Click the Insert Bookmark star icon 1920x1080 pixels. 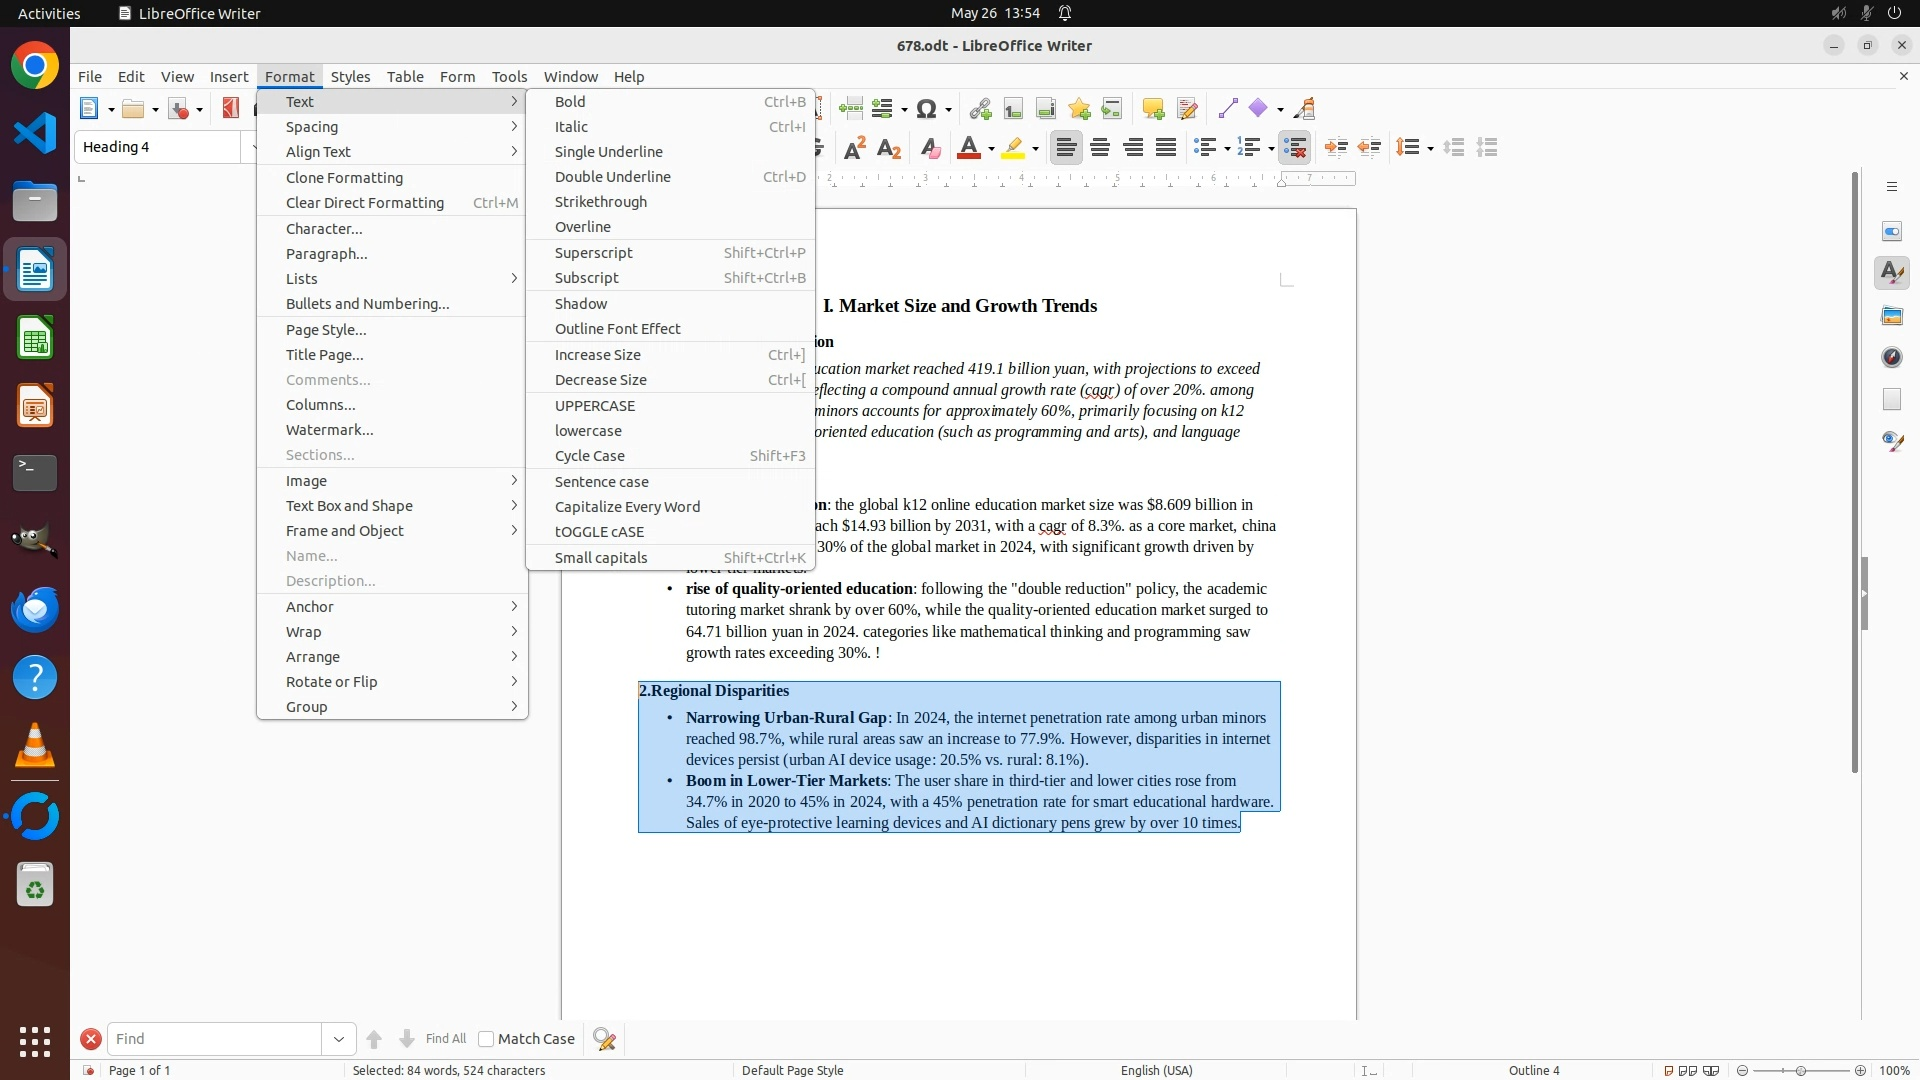click(1079, 109)
